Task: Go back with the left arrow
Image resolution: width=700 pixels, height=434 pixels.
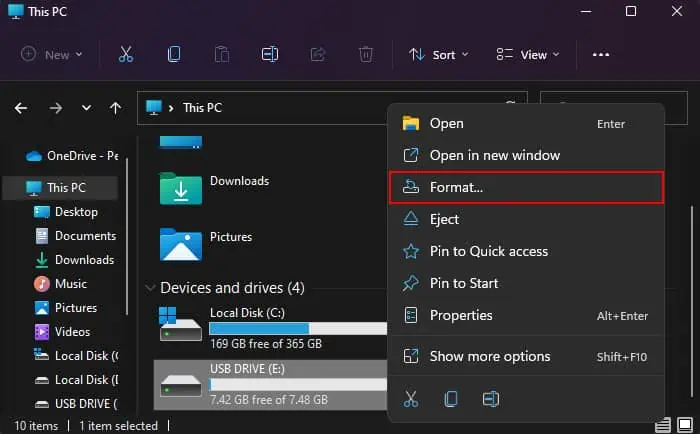Action: (x=22, y=108)
